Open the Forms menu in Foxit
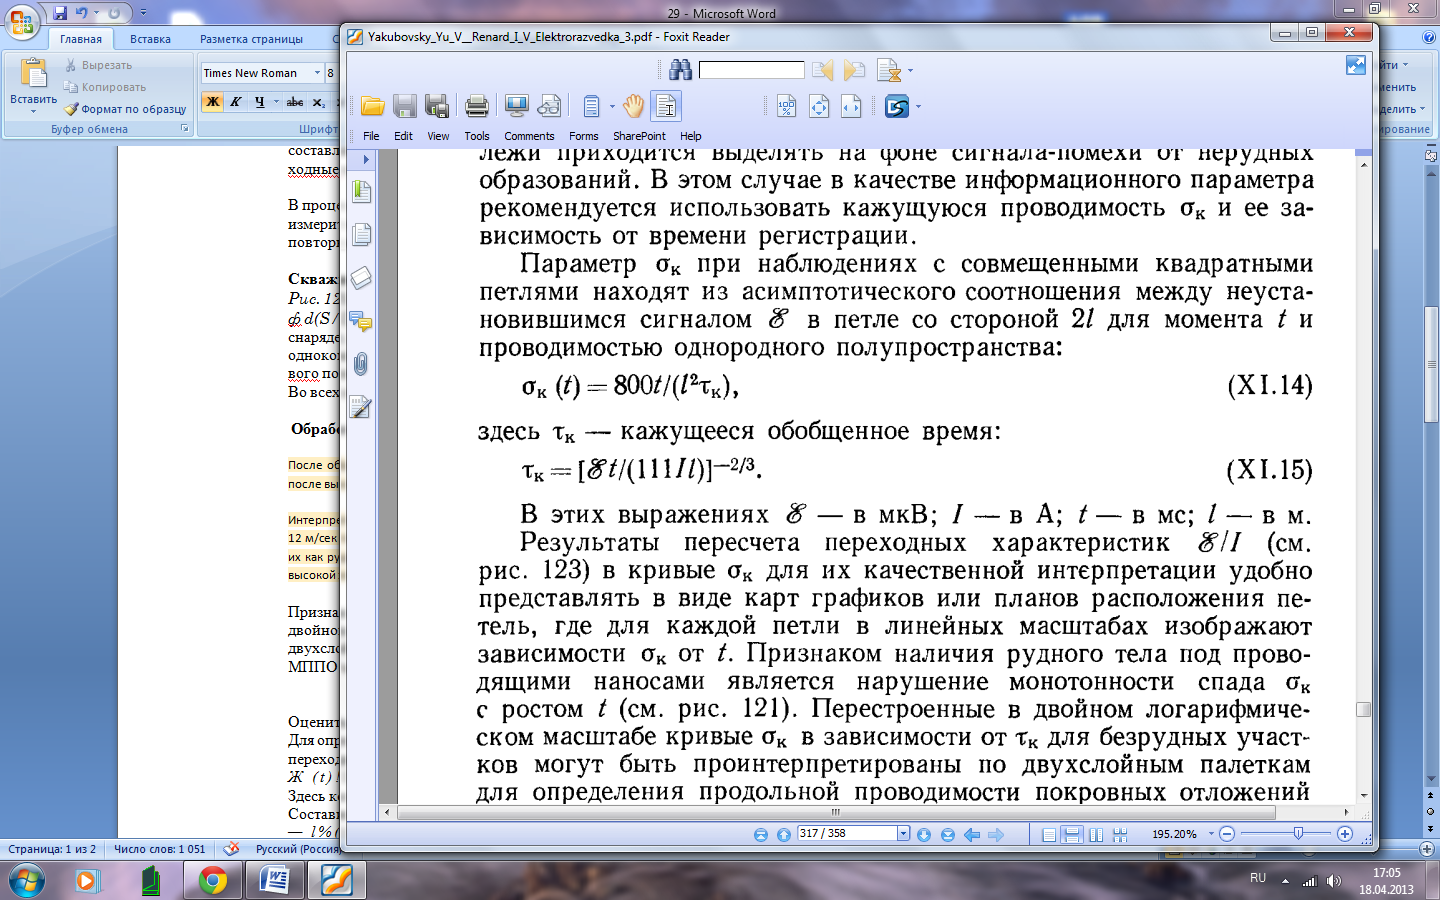1440x900 pixels. click(x=583, y=136)
